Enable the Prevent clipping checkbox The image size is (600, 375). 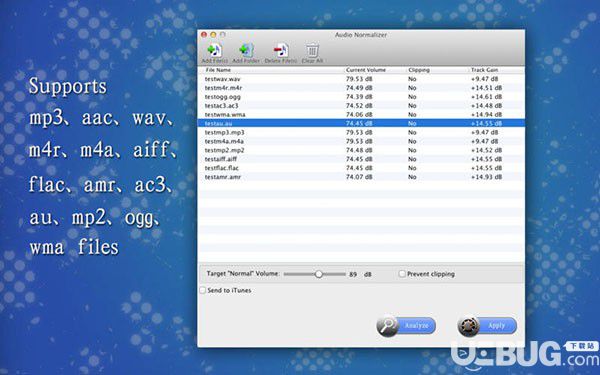[402, 274]
